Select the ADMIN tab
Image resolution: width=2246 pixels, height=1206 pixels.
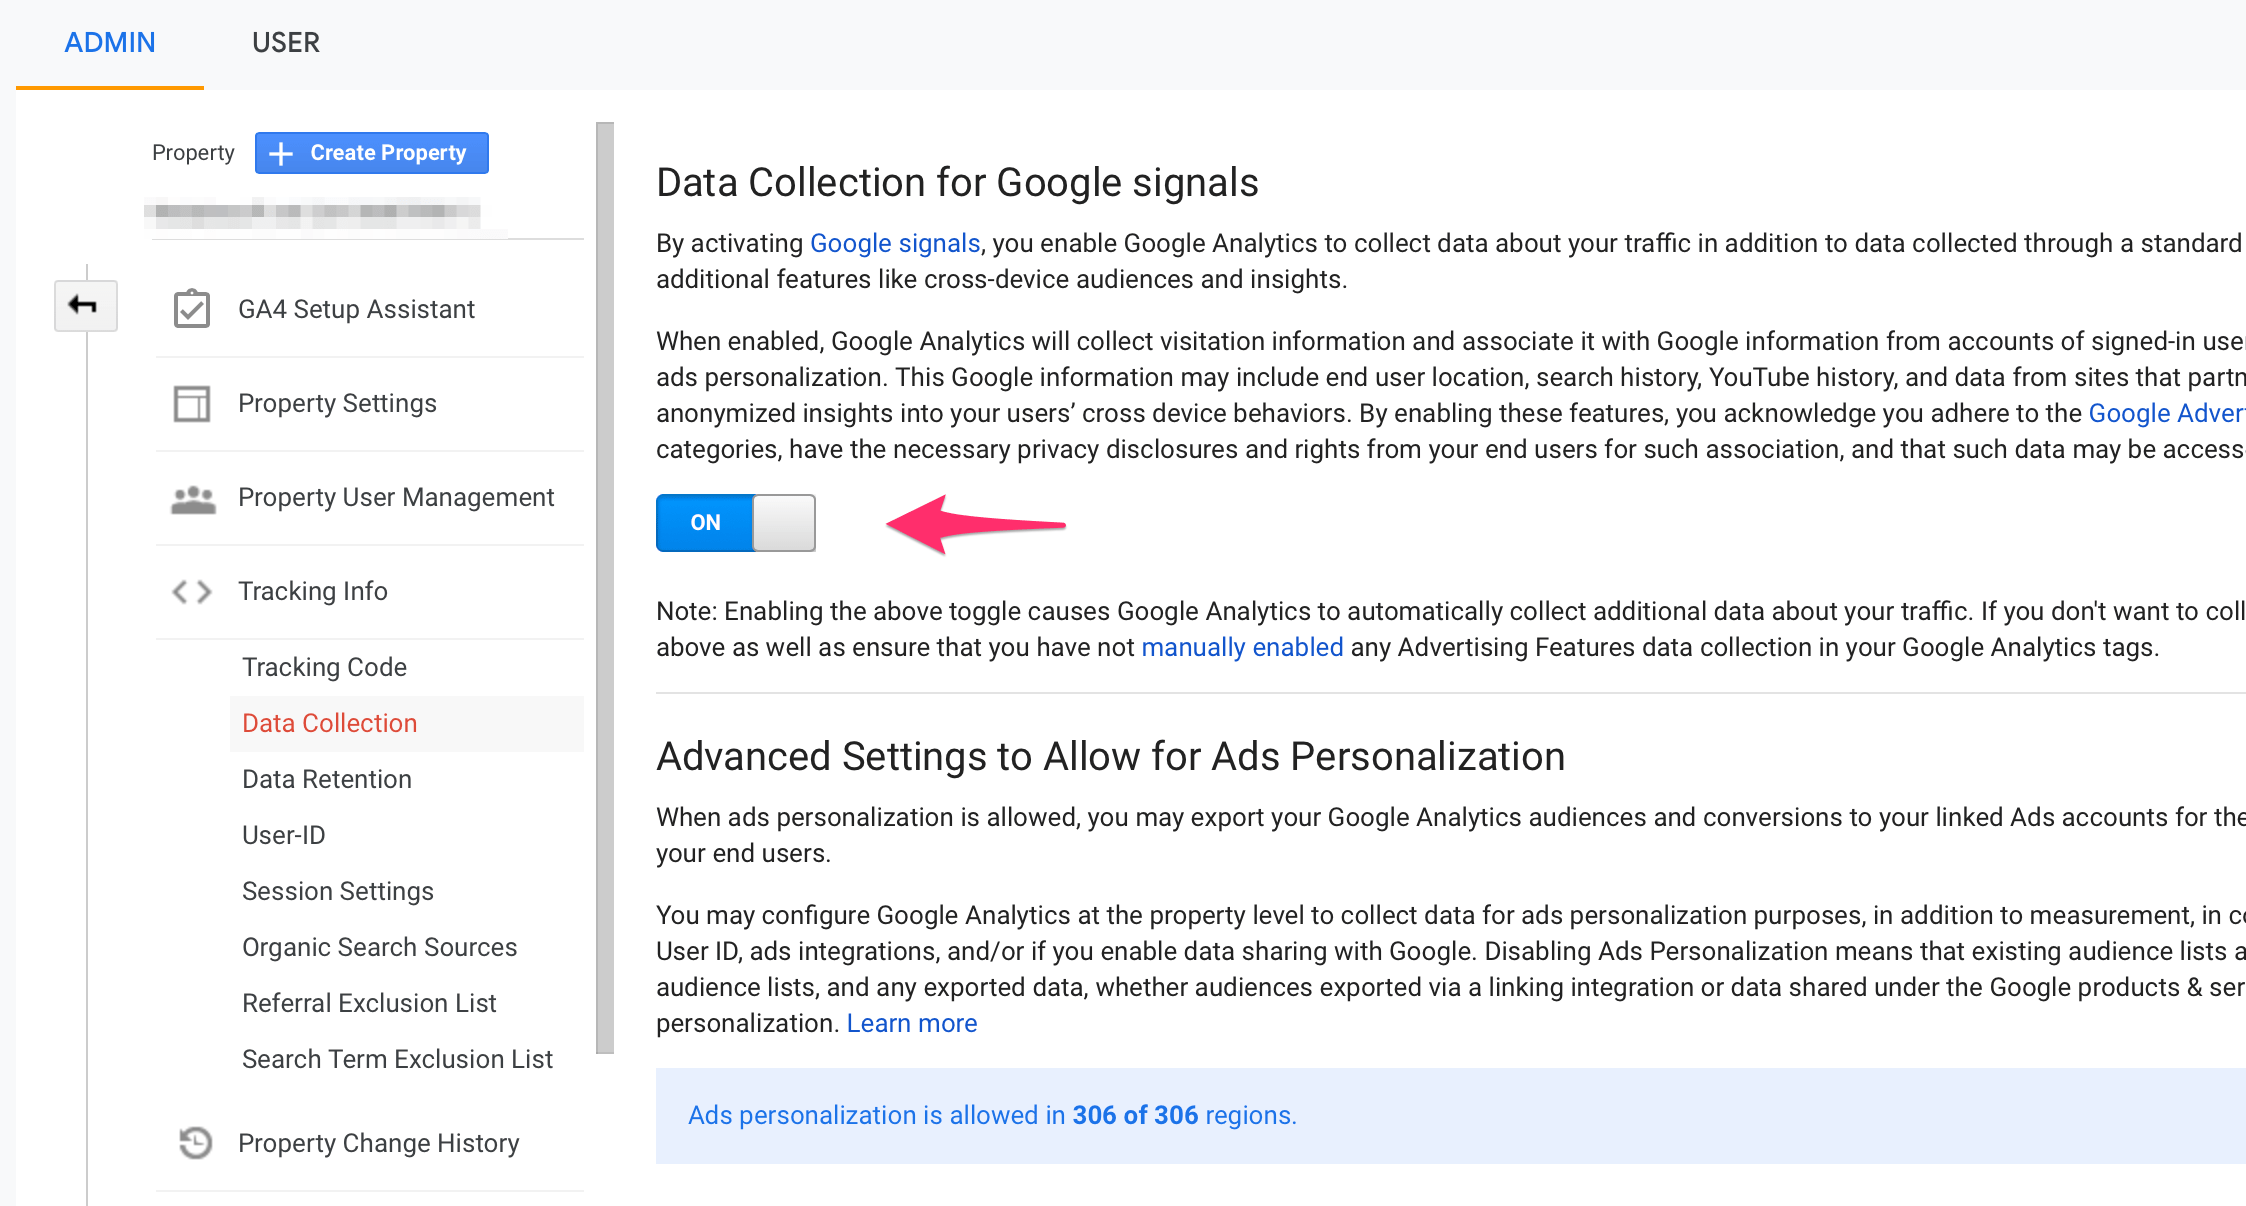110,43
